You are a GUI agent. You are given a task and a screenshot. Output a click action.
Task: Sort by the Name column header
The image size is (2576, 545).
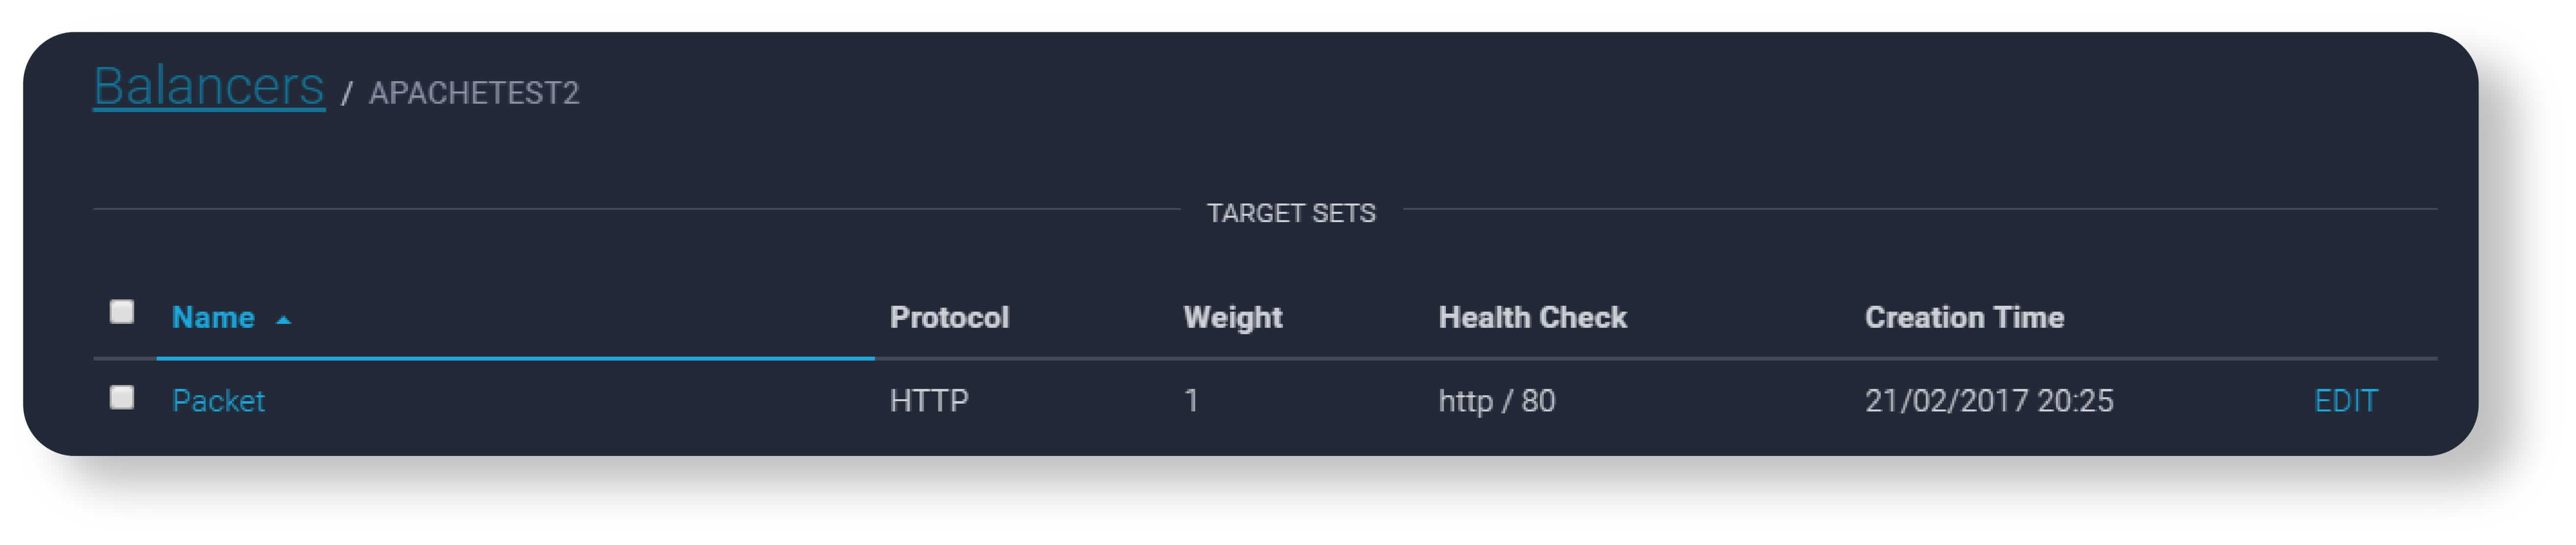click(x=213, y=318)
